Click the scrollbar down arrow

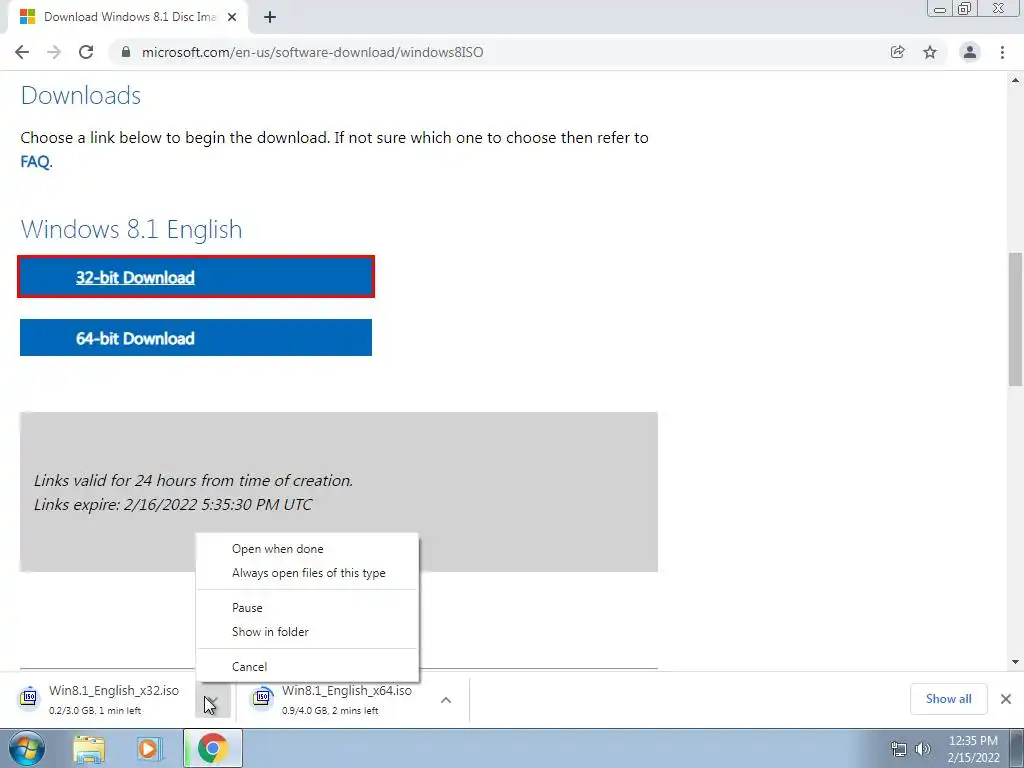[x=1015, y=662]
